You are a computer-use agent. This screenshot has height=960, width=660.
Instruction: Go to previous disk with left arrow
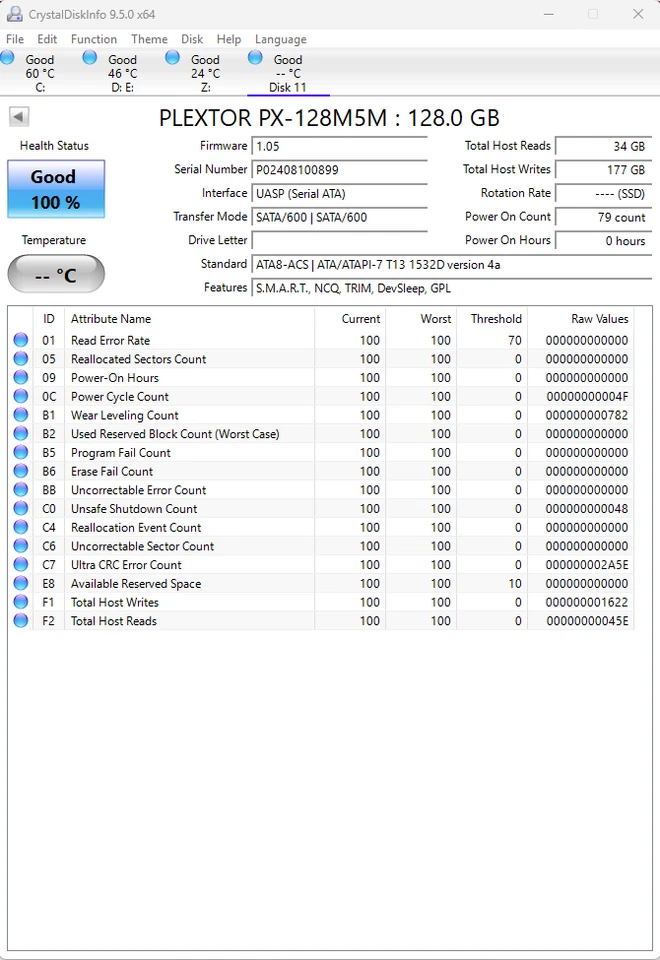(x=19, y=116)
